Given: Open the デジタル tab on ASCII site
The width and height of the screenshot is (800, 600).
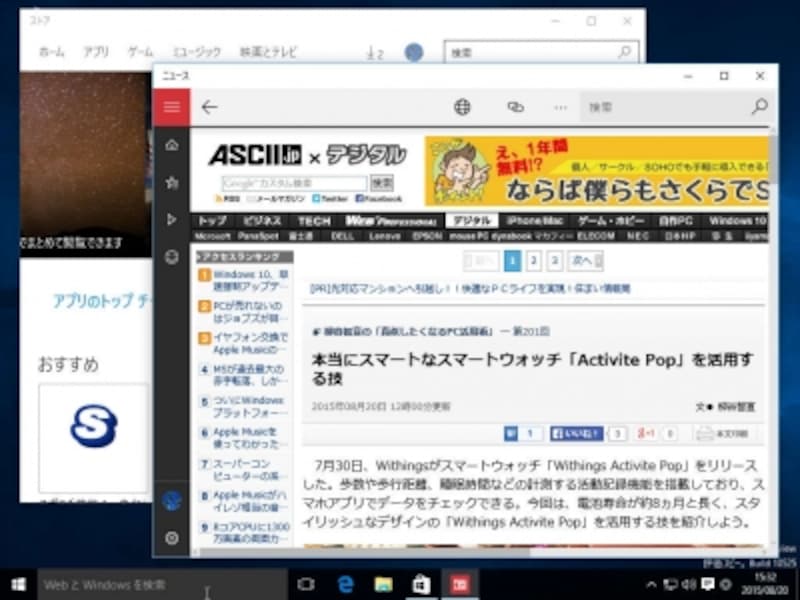Looking at the screenshot, I should tap(472, 220).
